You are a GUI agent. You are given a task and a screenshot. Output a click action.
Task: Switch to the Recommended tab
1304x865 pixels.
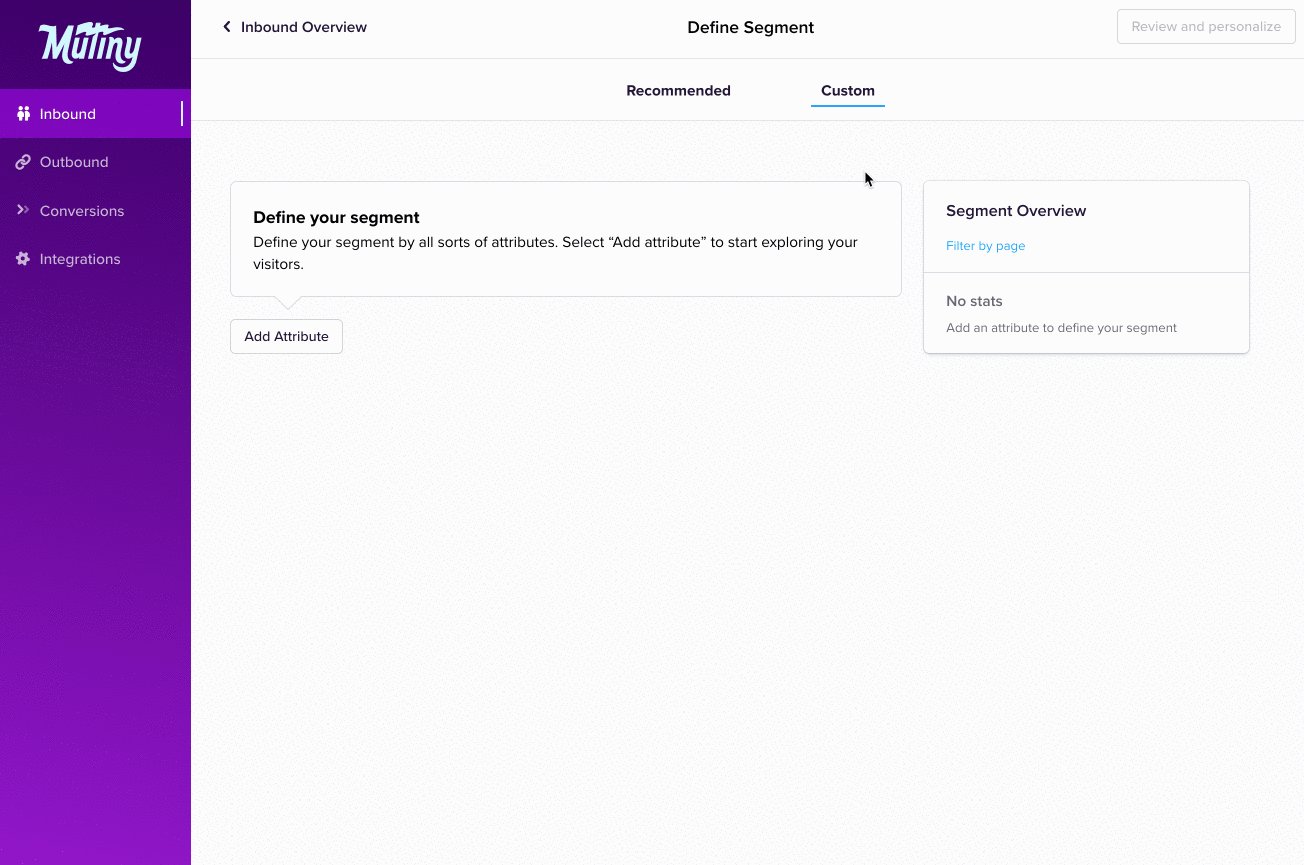click(678, 91)
